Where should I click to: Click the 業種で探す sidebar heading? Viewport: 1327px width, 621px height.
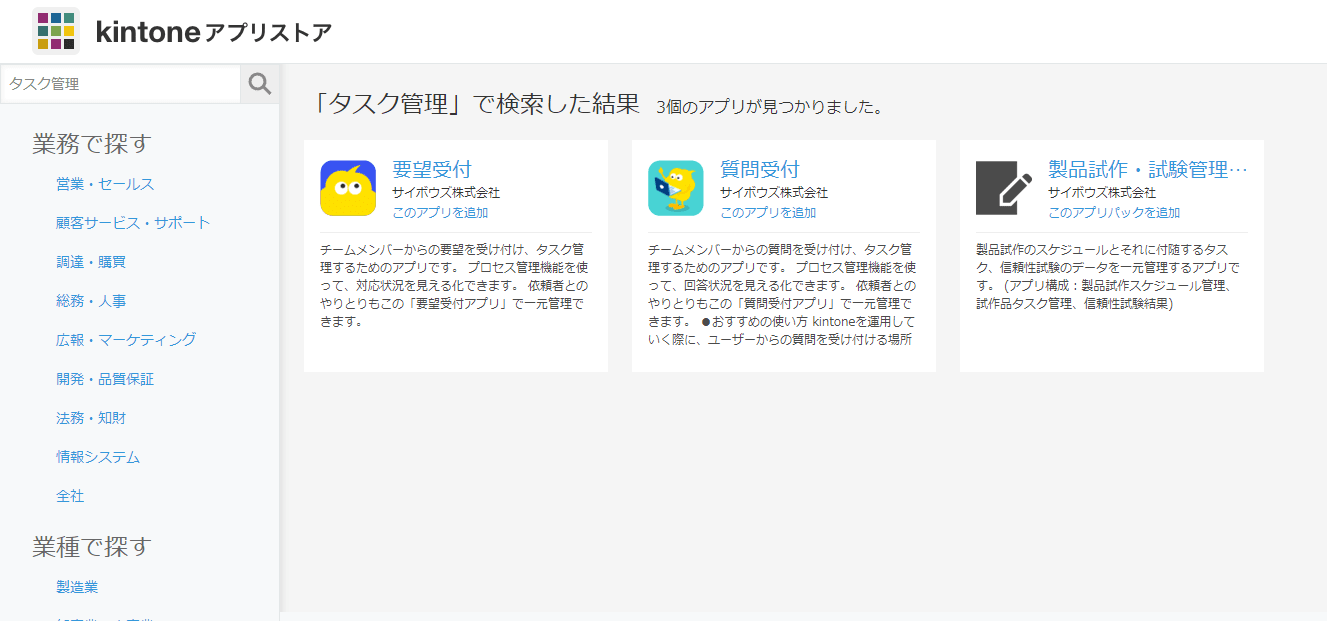(91, 546)
